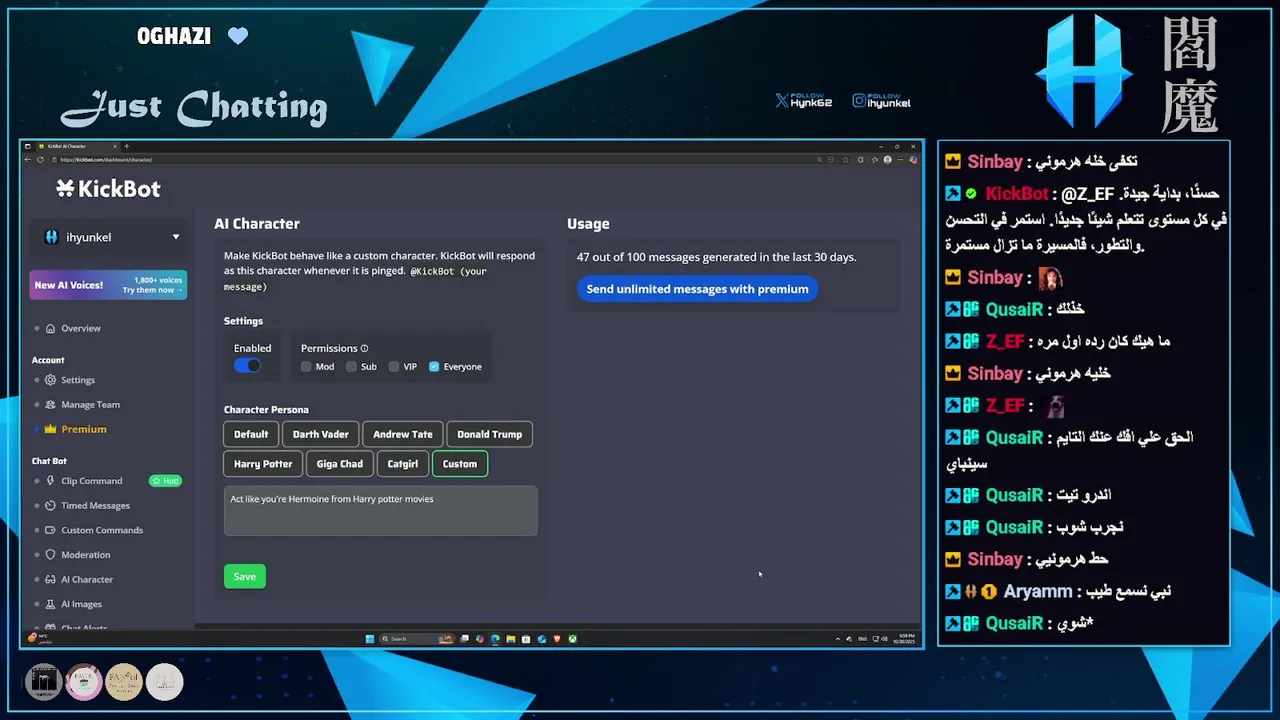Check the Sub permission checkbox
Screen dimensions: 1280x720
coord(351,367)
